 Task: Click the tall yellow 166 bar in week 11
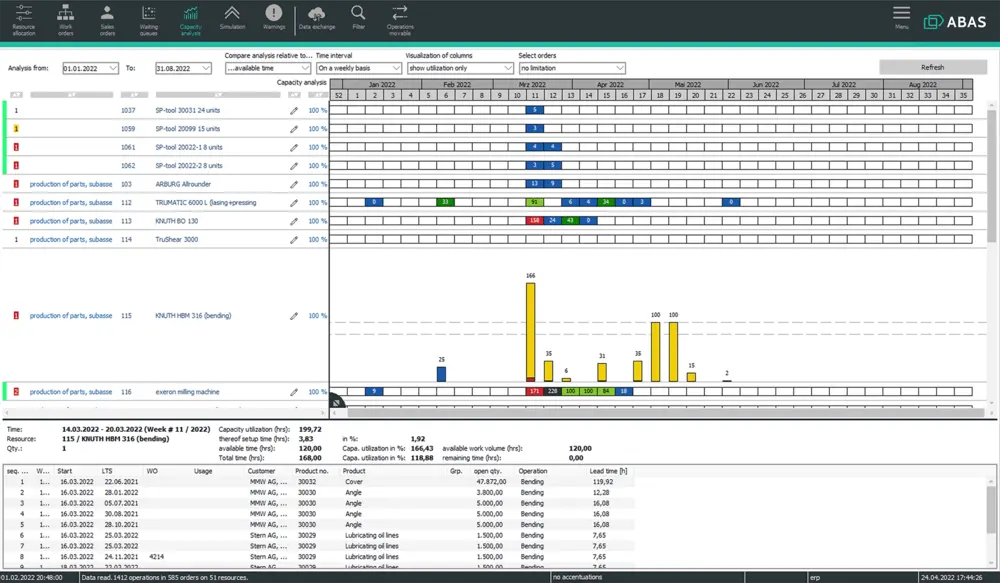click(x=531, y=332)
